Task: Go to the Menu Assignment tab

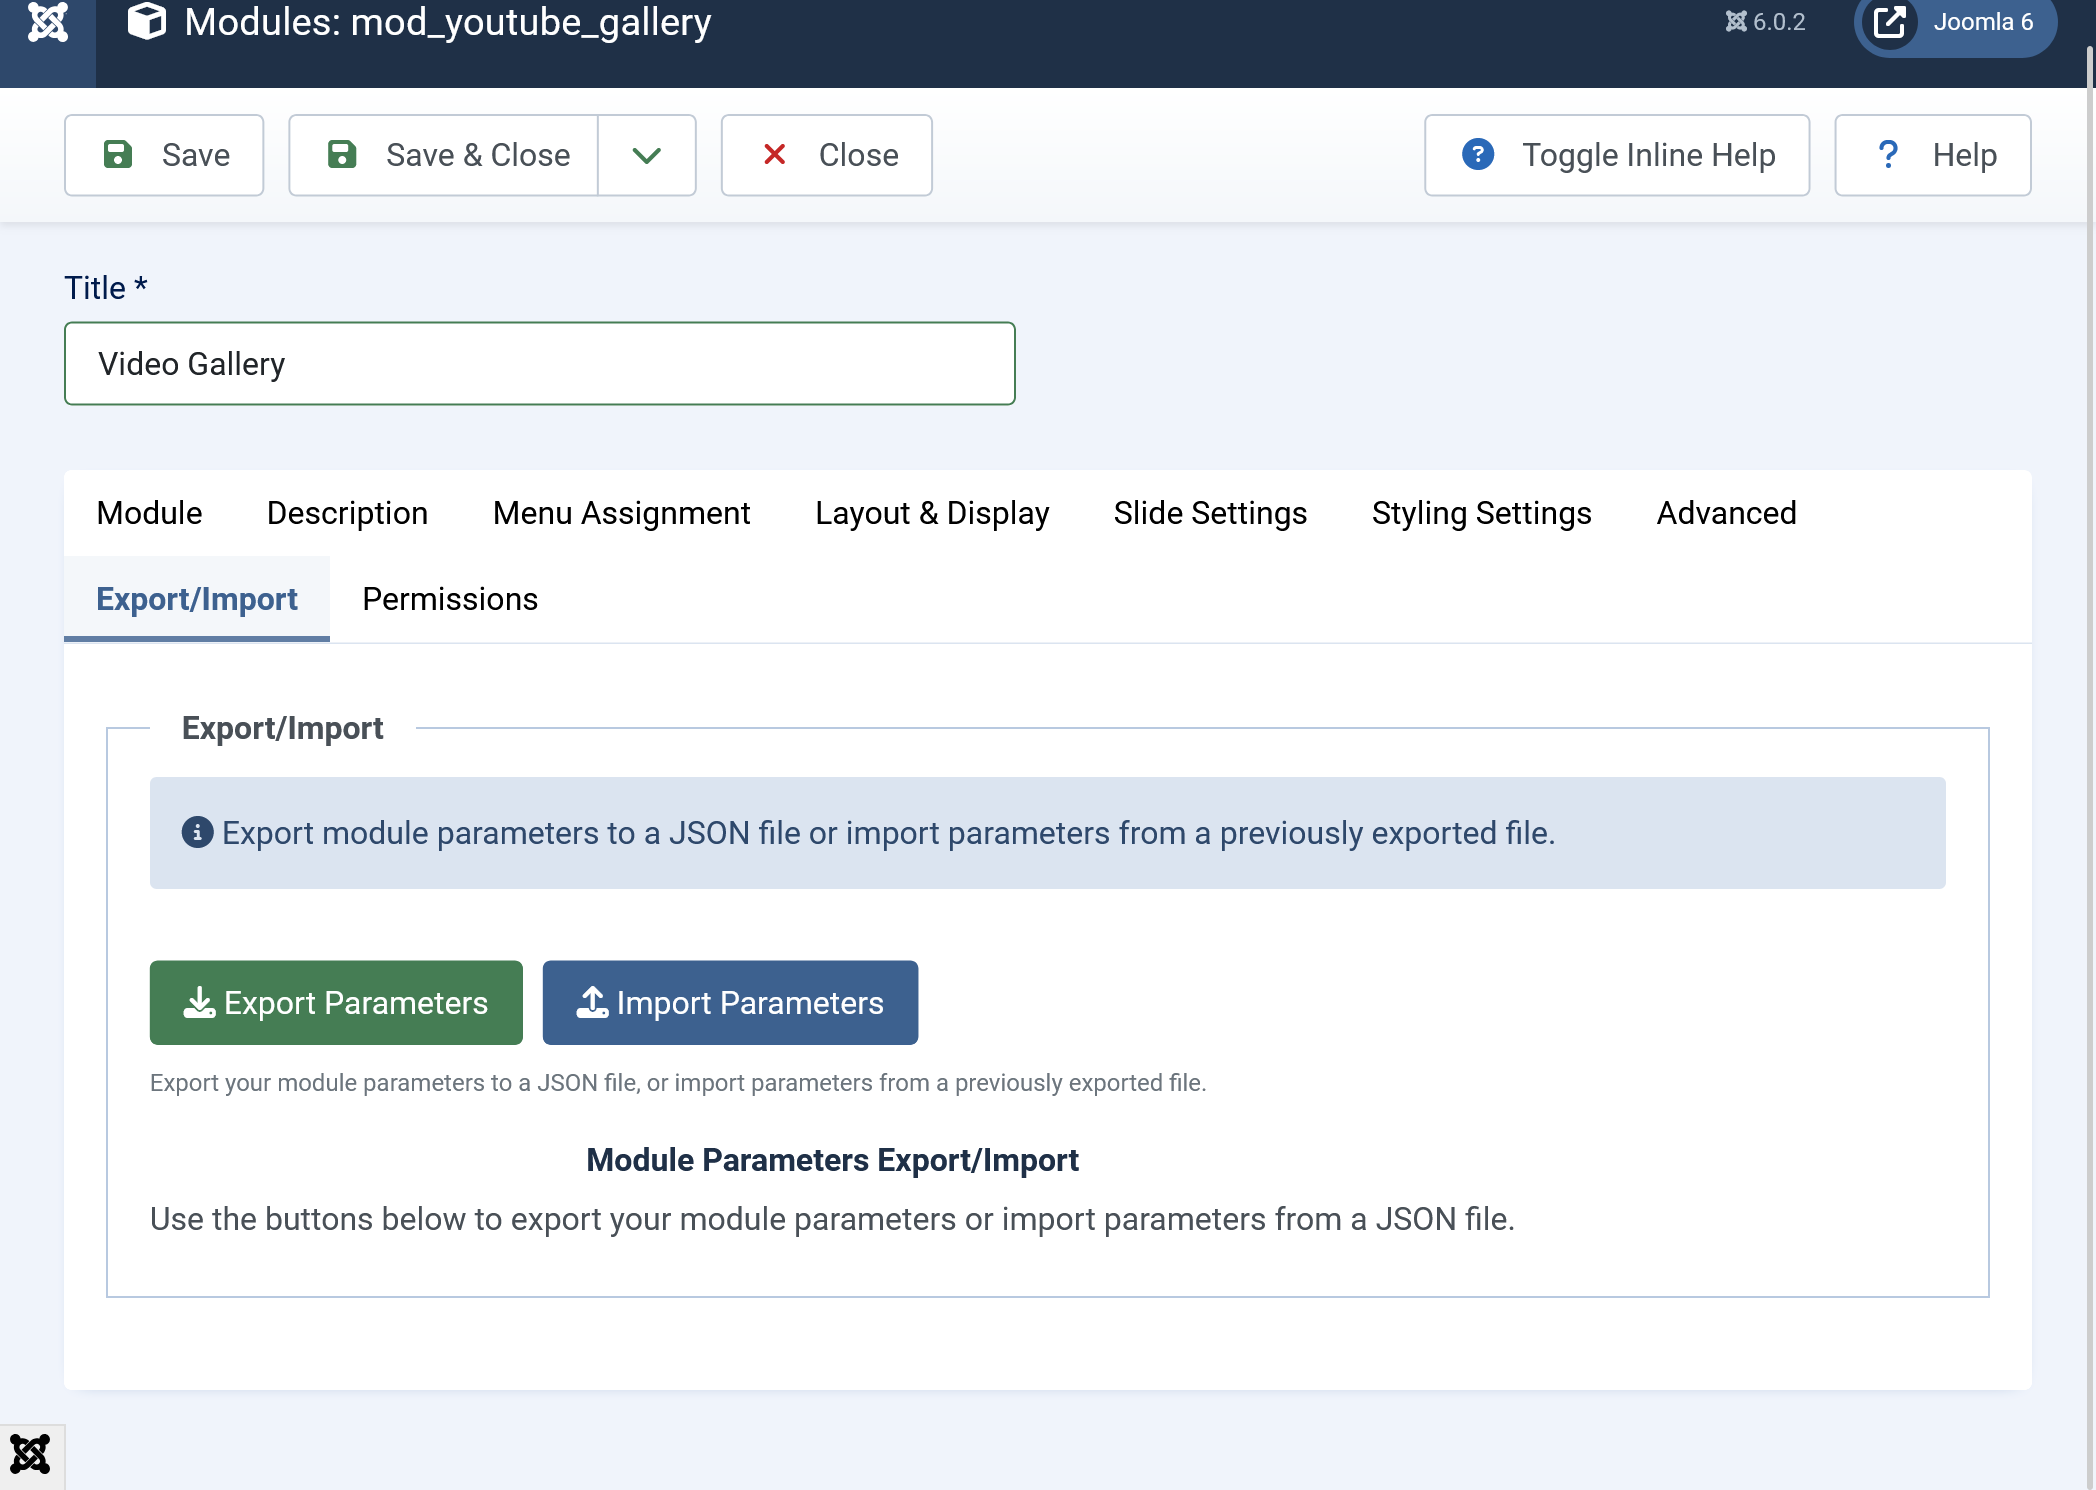Action: click(x=621, y=513)
